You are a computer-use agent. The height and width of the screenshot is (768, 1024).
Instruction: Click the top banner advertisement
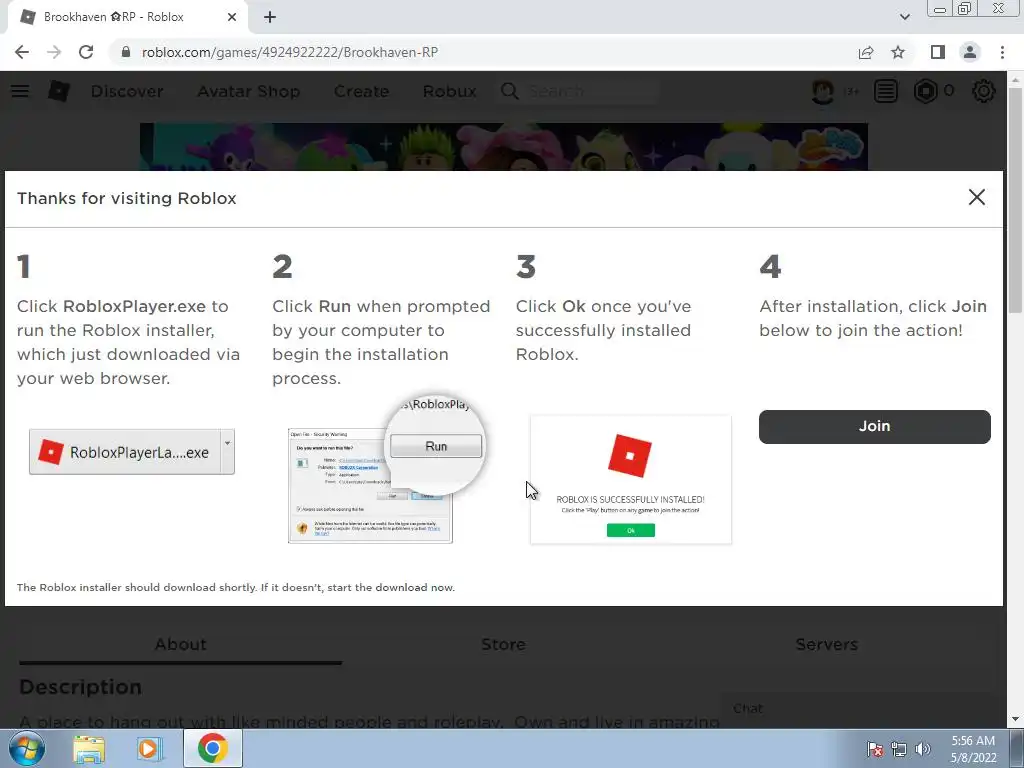click(504, 147)
